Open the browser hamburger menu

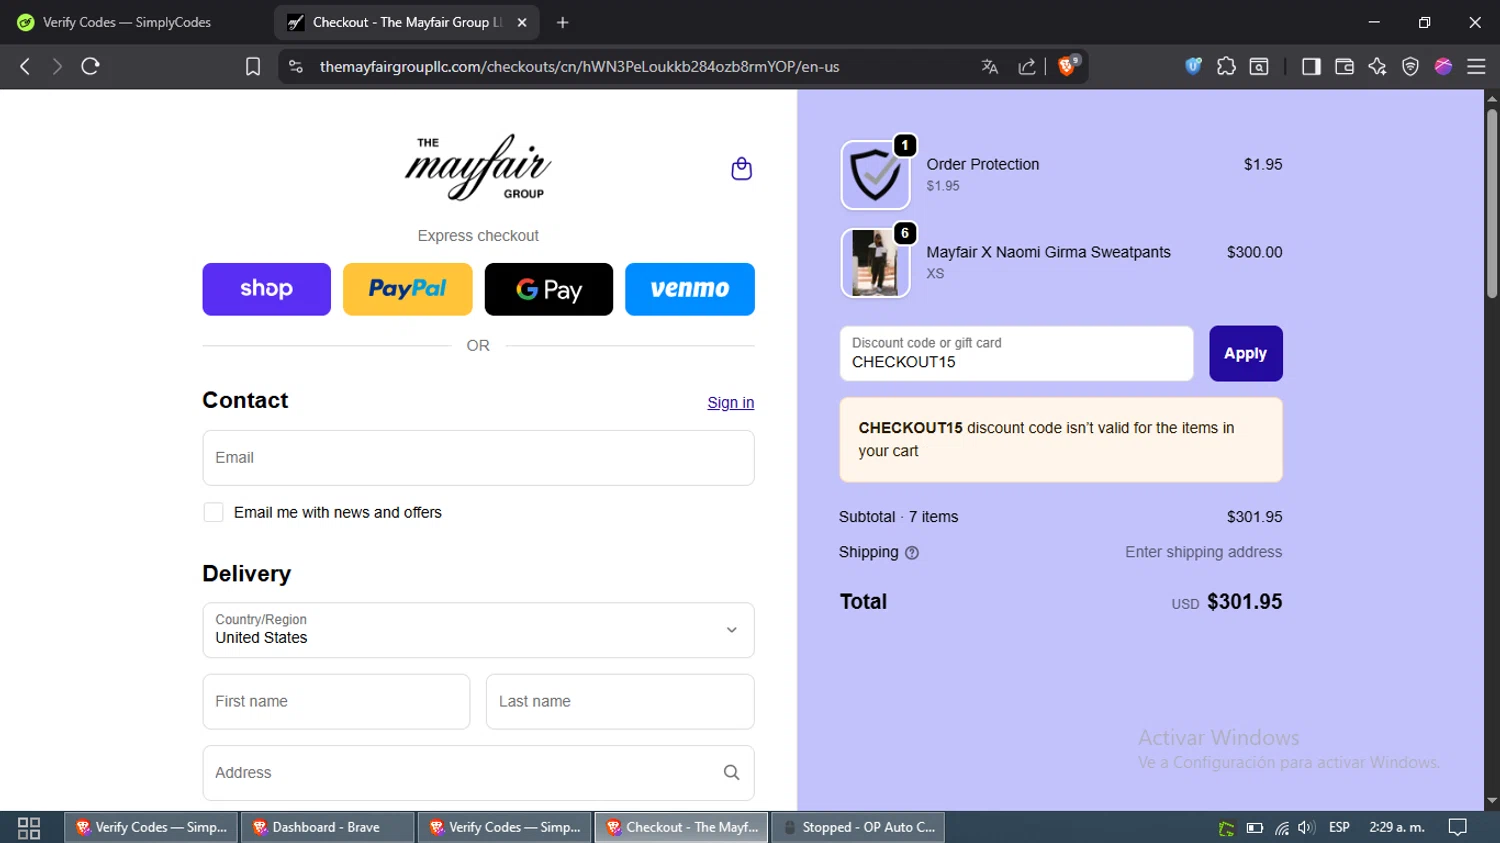coord(1476,66)
